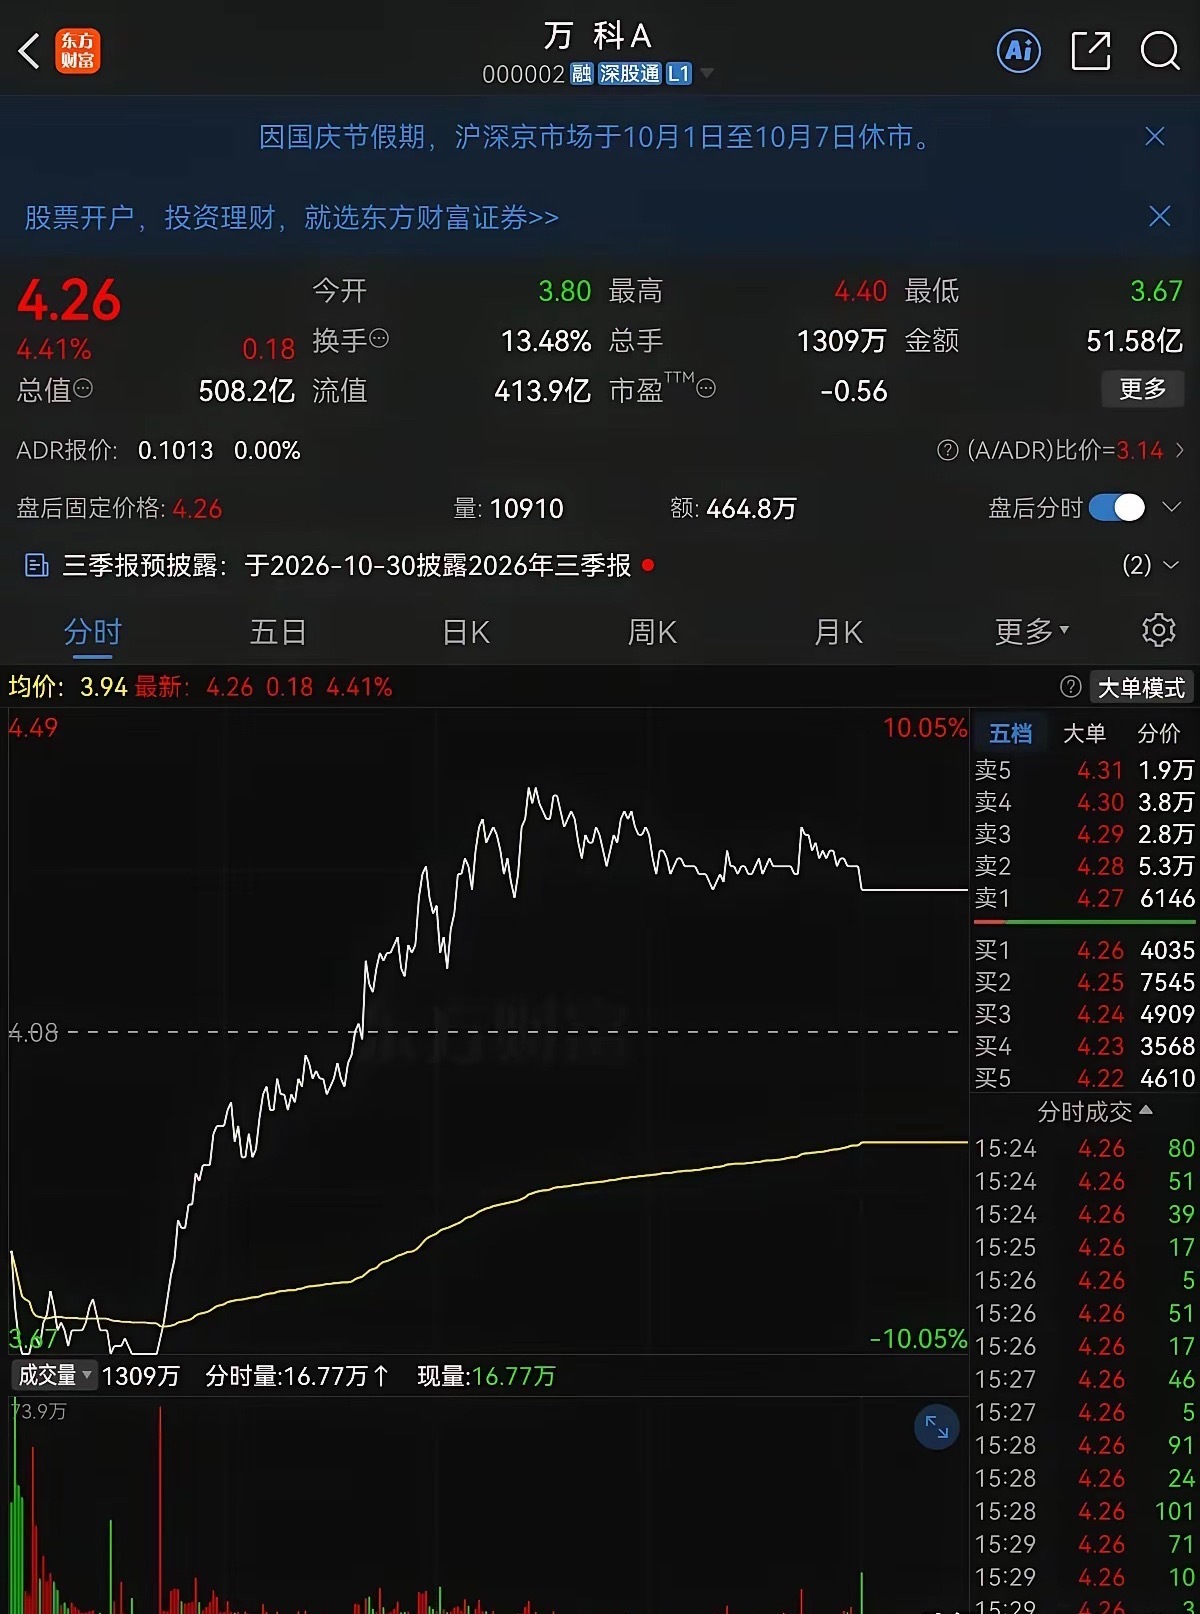This screenshot has width=1200, height=1614.
Task: Toggle the 盘后分时 switch
Action: point(1116,508)
